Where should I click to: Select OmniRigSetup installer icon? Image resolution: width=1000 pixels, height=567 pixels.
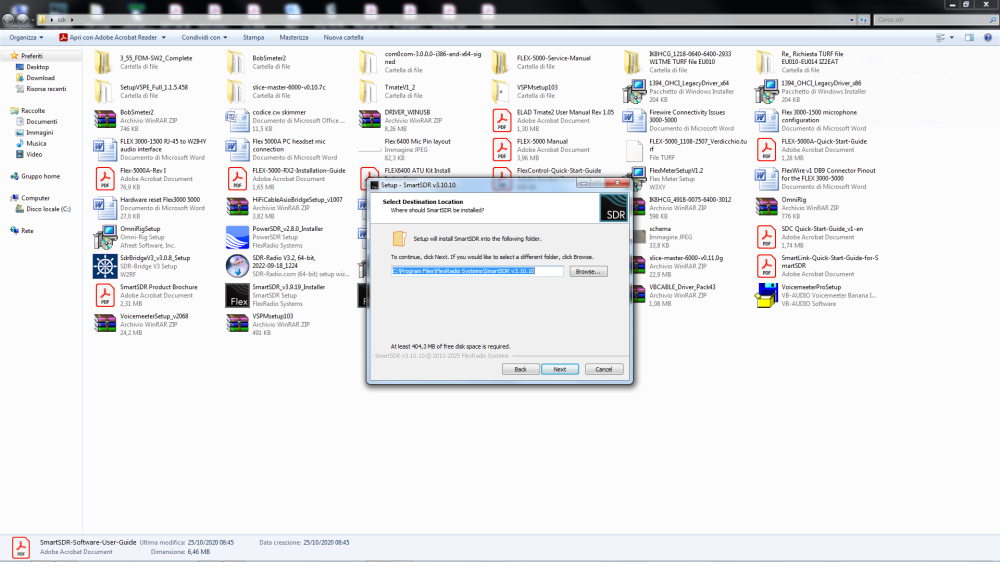tap(105, 237)
